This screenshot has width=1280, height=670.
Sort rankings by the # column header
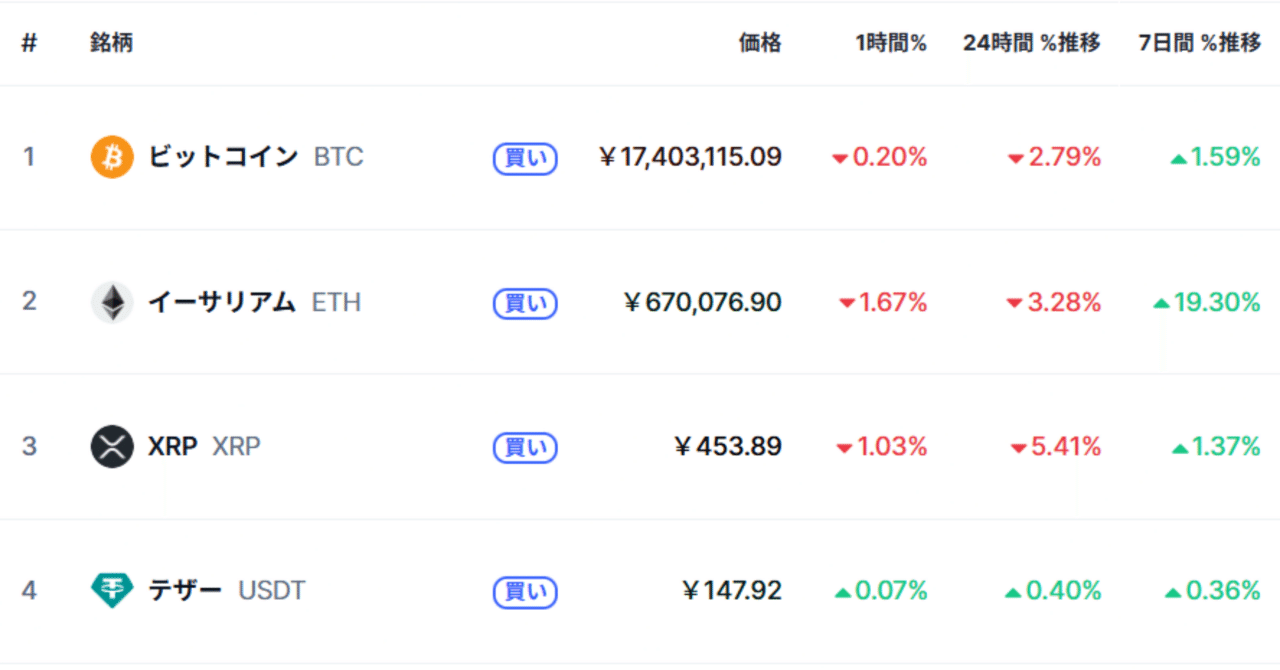(28, 43)
